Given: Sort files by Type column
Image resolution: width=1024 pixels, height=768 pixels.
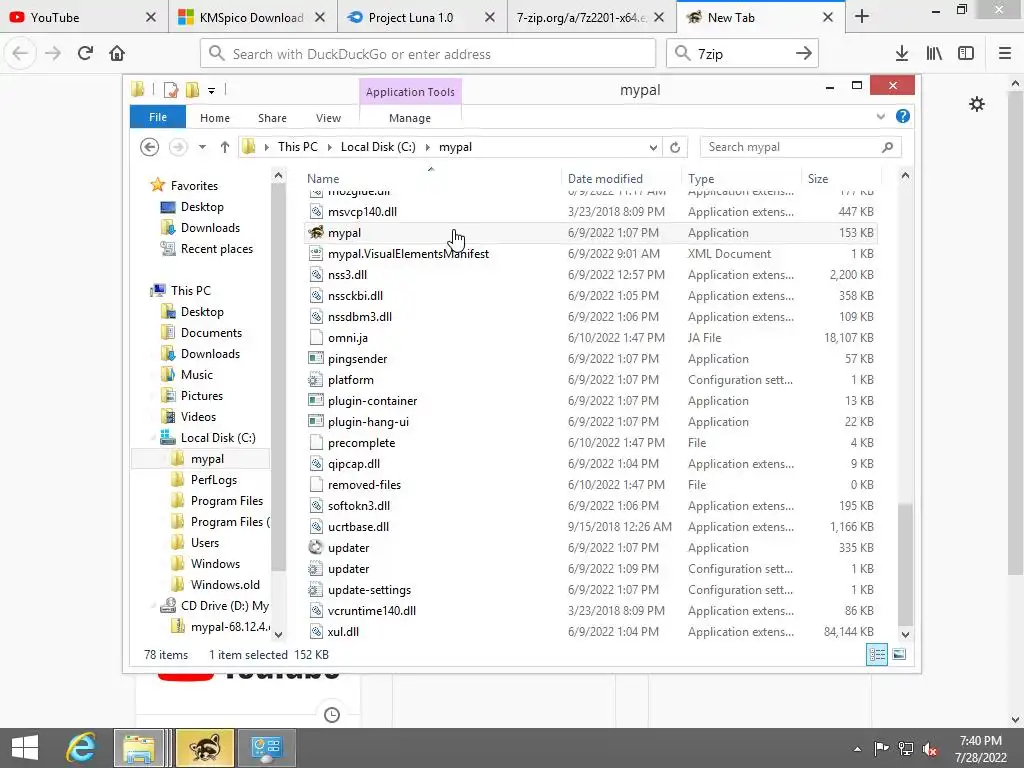Looking at the screenshot, I should pyautogui.click(x=741, y=178).
